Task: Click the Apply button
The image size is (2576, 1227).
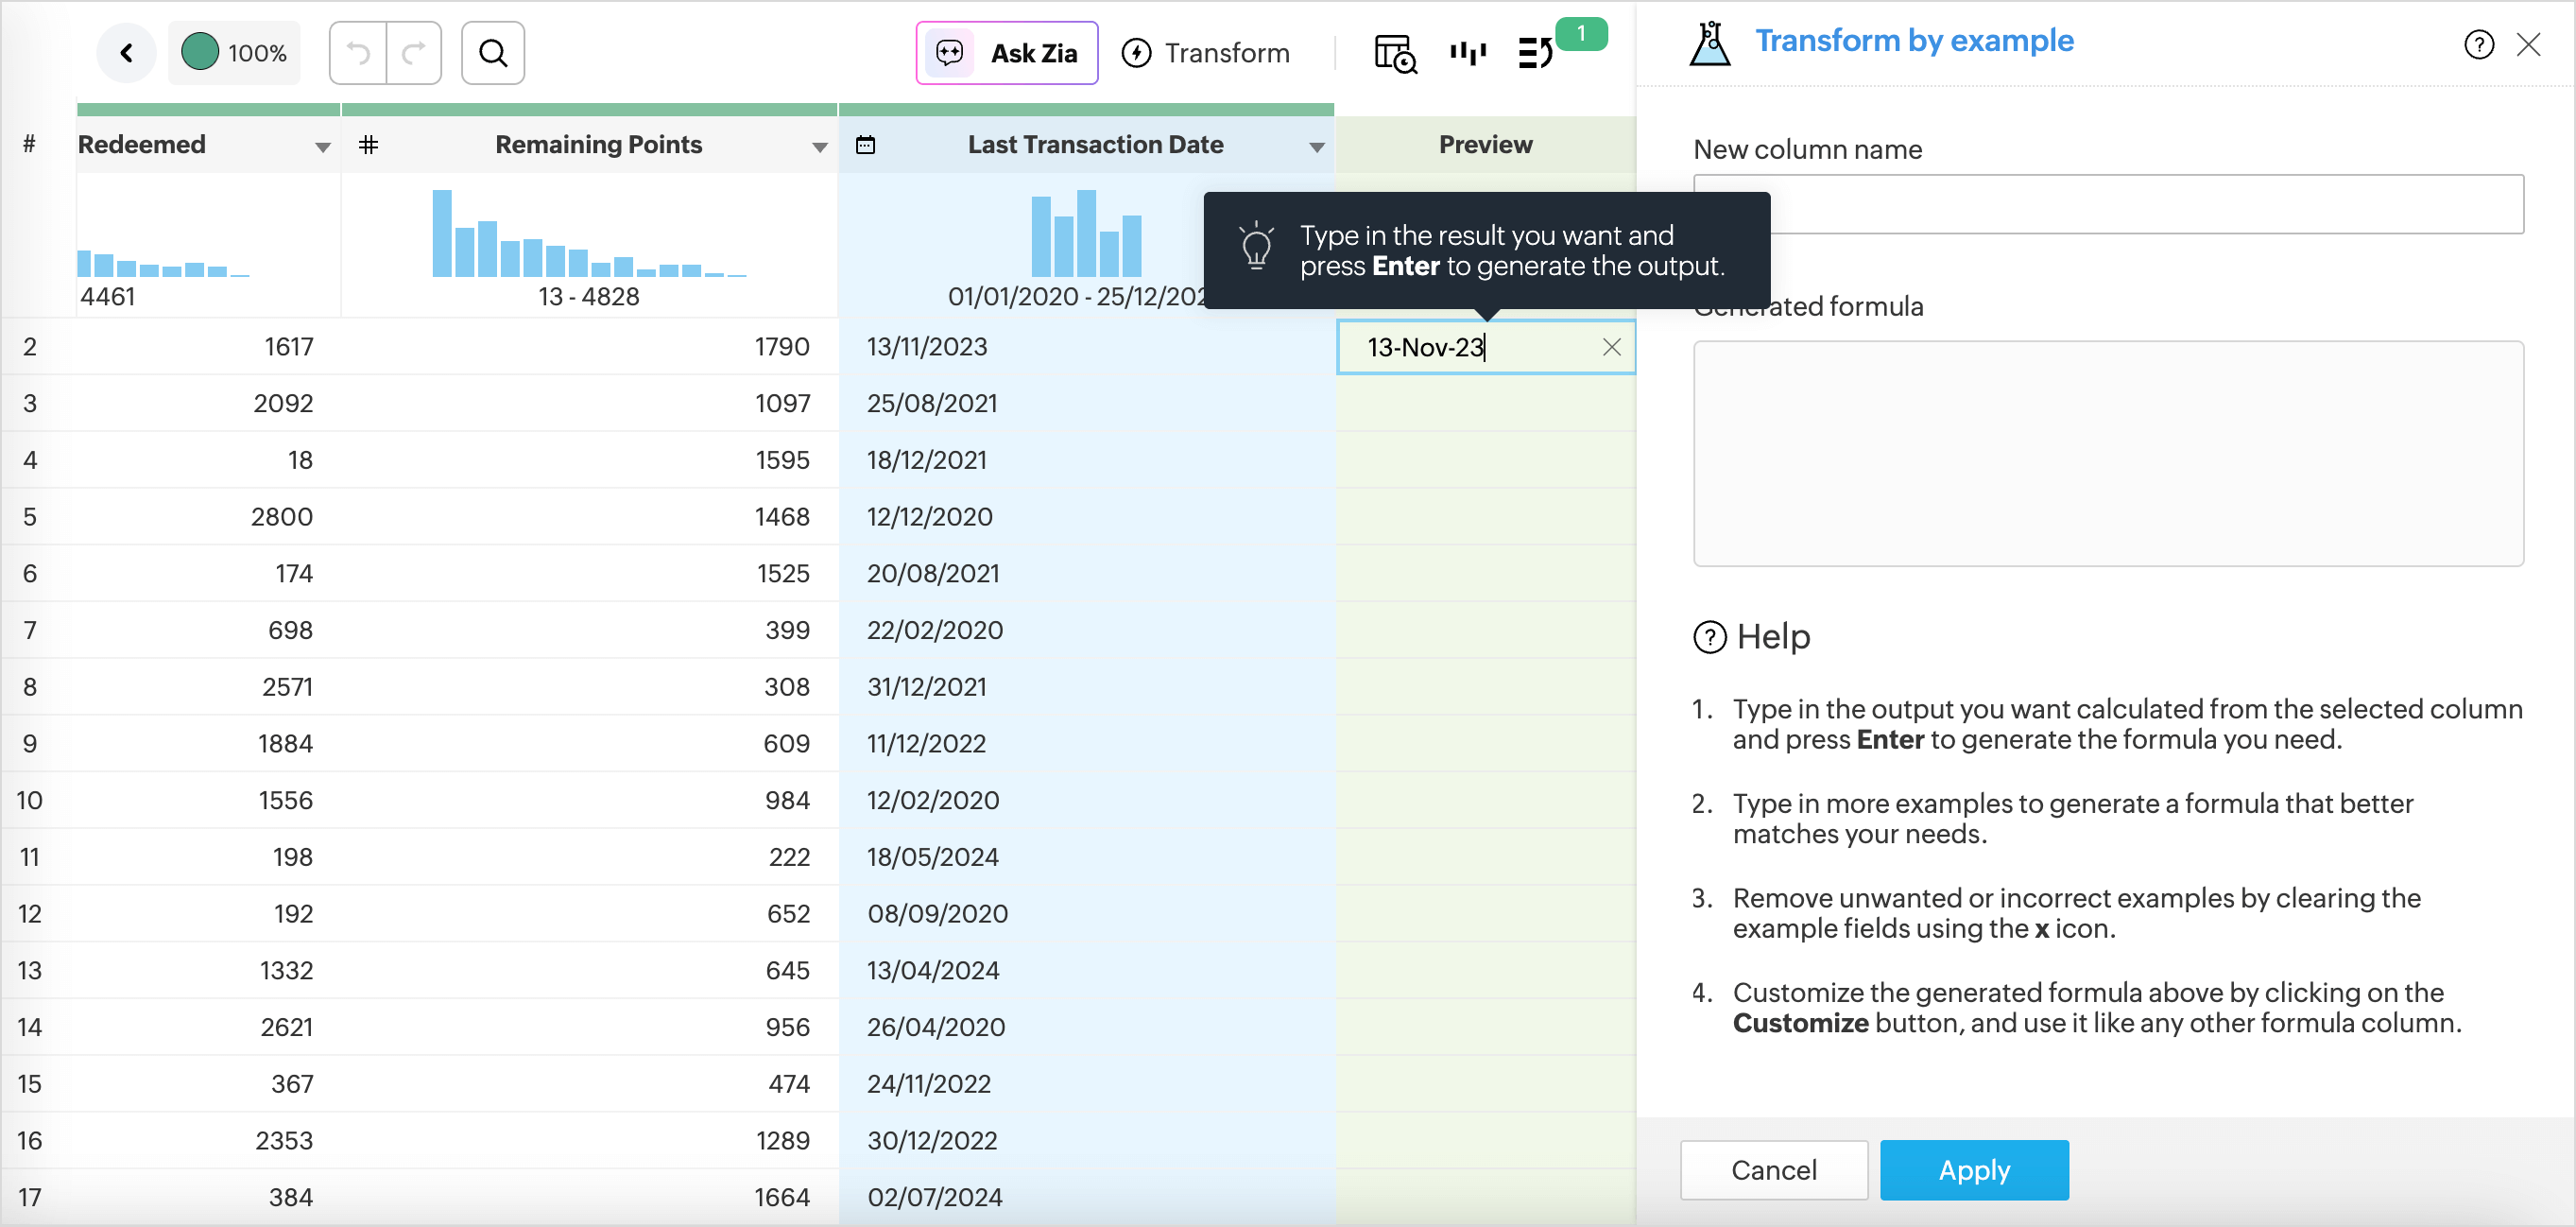Action: 1973,1169
